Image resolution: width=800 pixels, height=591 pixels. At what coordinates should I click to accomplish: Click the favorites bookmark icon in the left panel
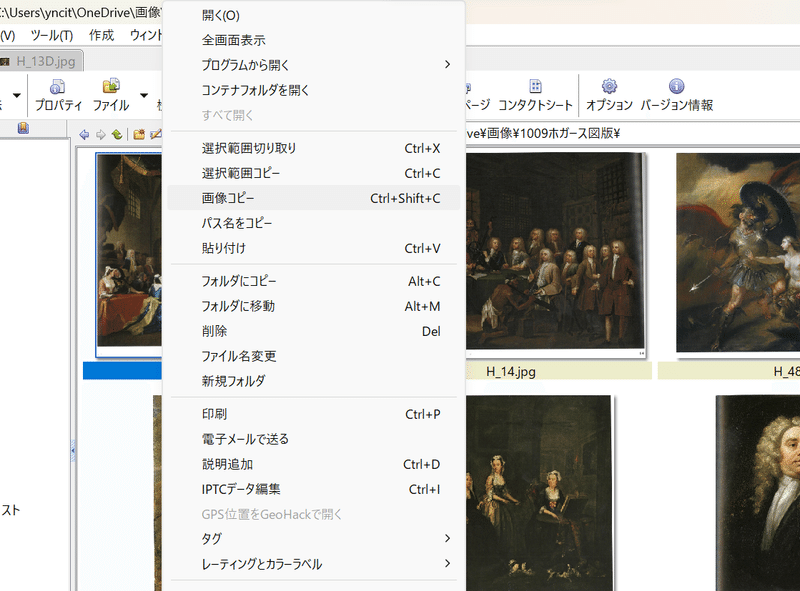click(23, 128)
